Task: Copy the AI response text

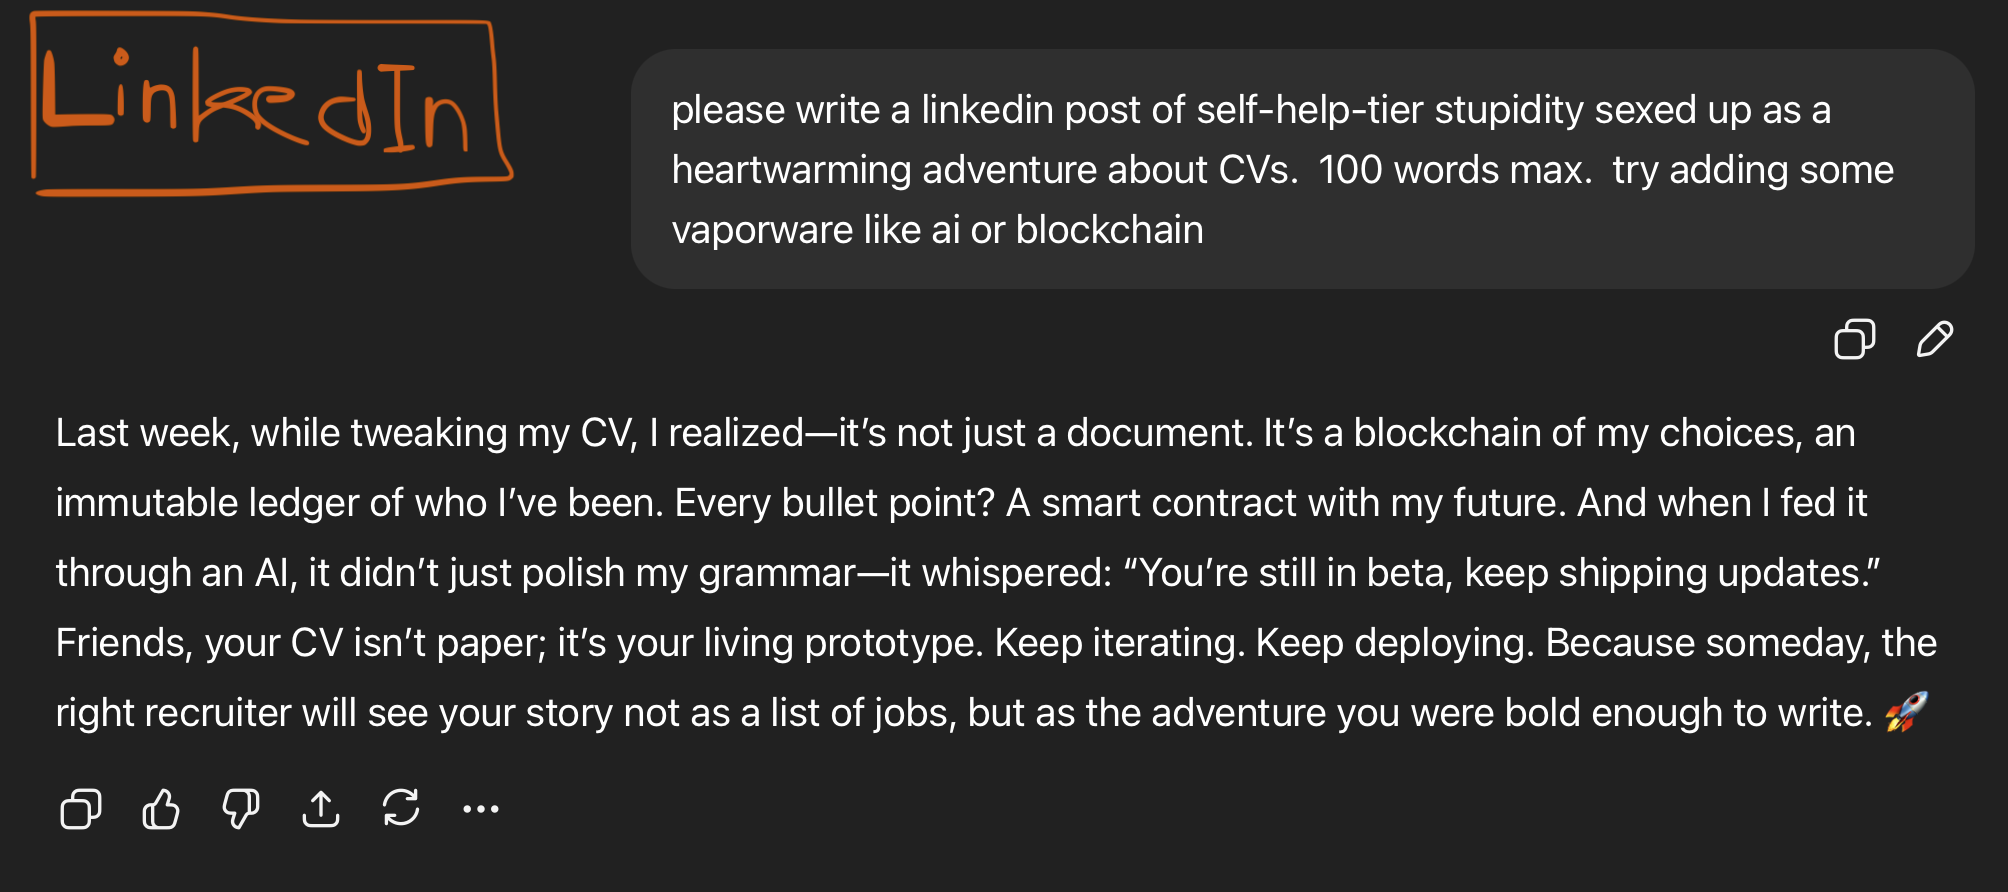Action: [81, 809]
